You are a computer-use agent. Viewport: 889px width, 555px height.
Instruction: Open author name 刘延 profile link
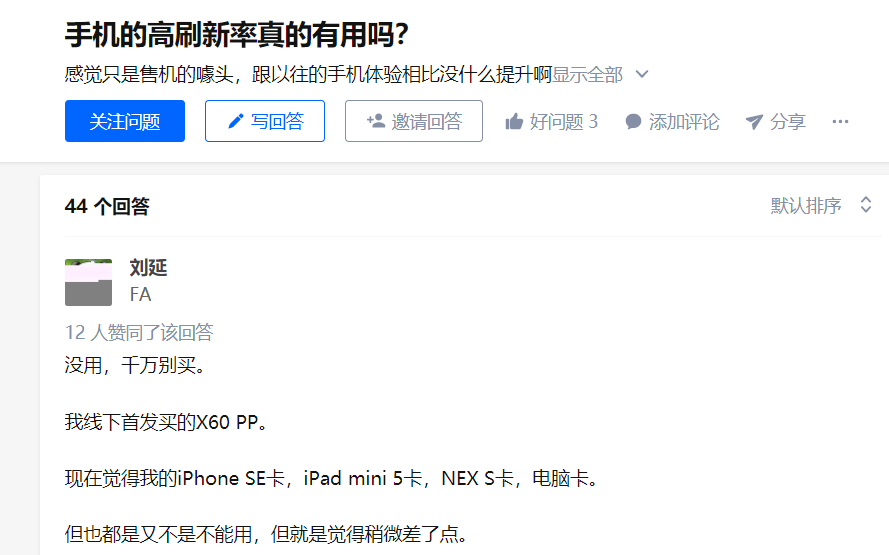[x=149, y=268]
